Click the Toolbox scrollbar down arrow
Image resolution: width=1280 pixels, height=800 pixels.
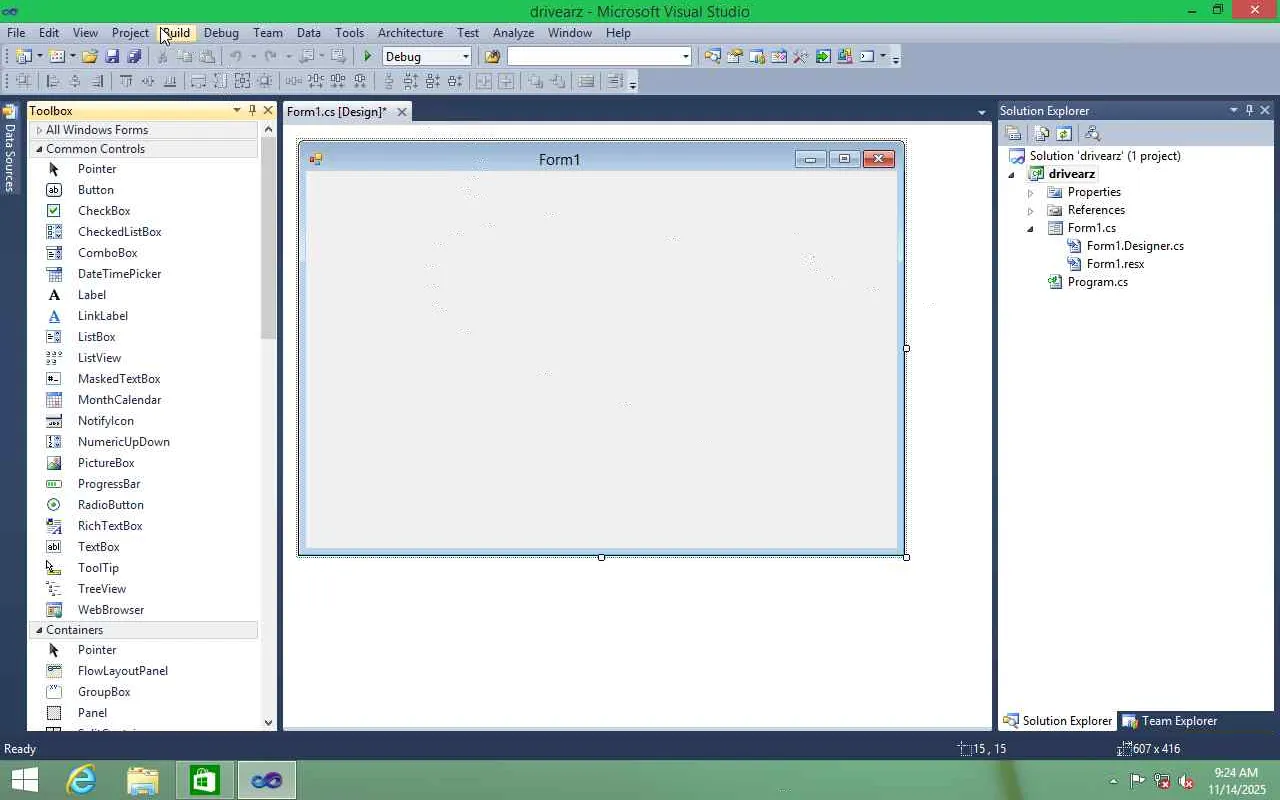(268, 722)
